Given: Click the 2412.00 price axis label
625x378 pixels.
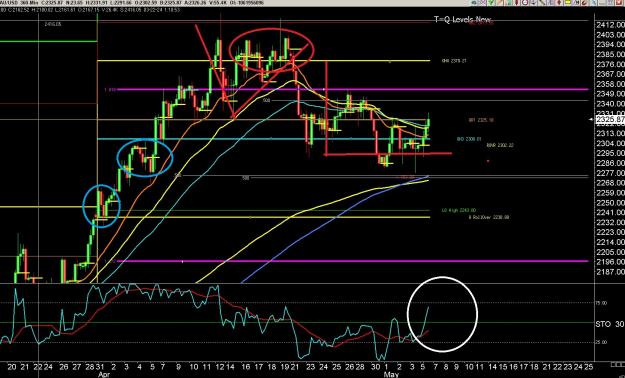Looking at the screenshot, I should click(x=610, y=25).
